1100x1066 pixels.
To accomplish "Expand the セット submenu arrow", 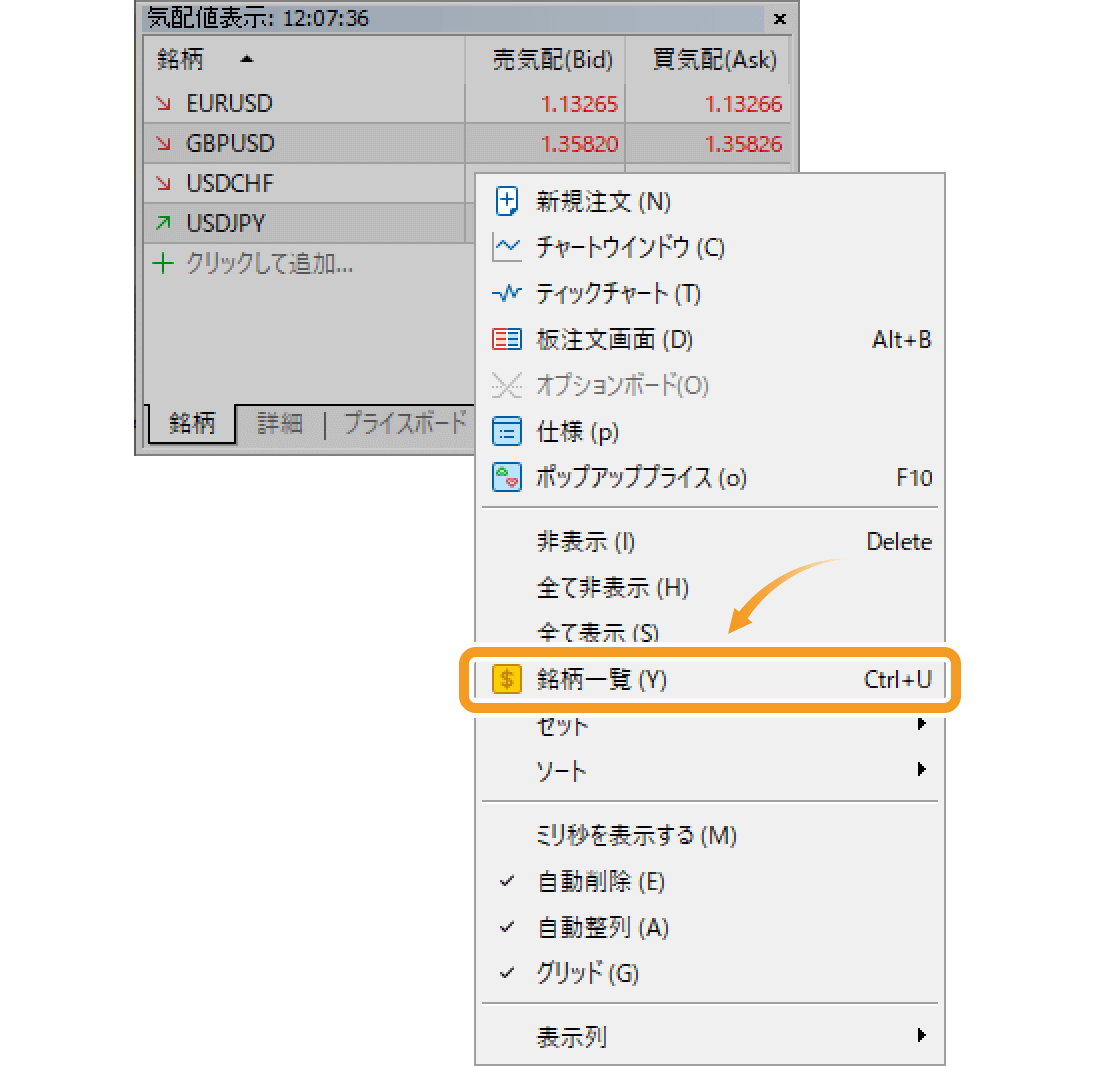I will click(x=922, y=724).
